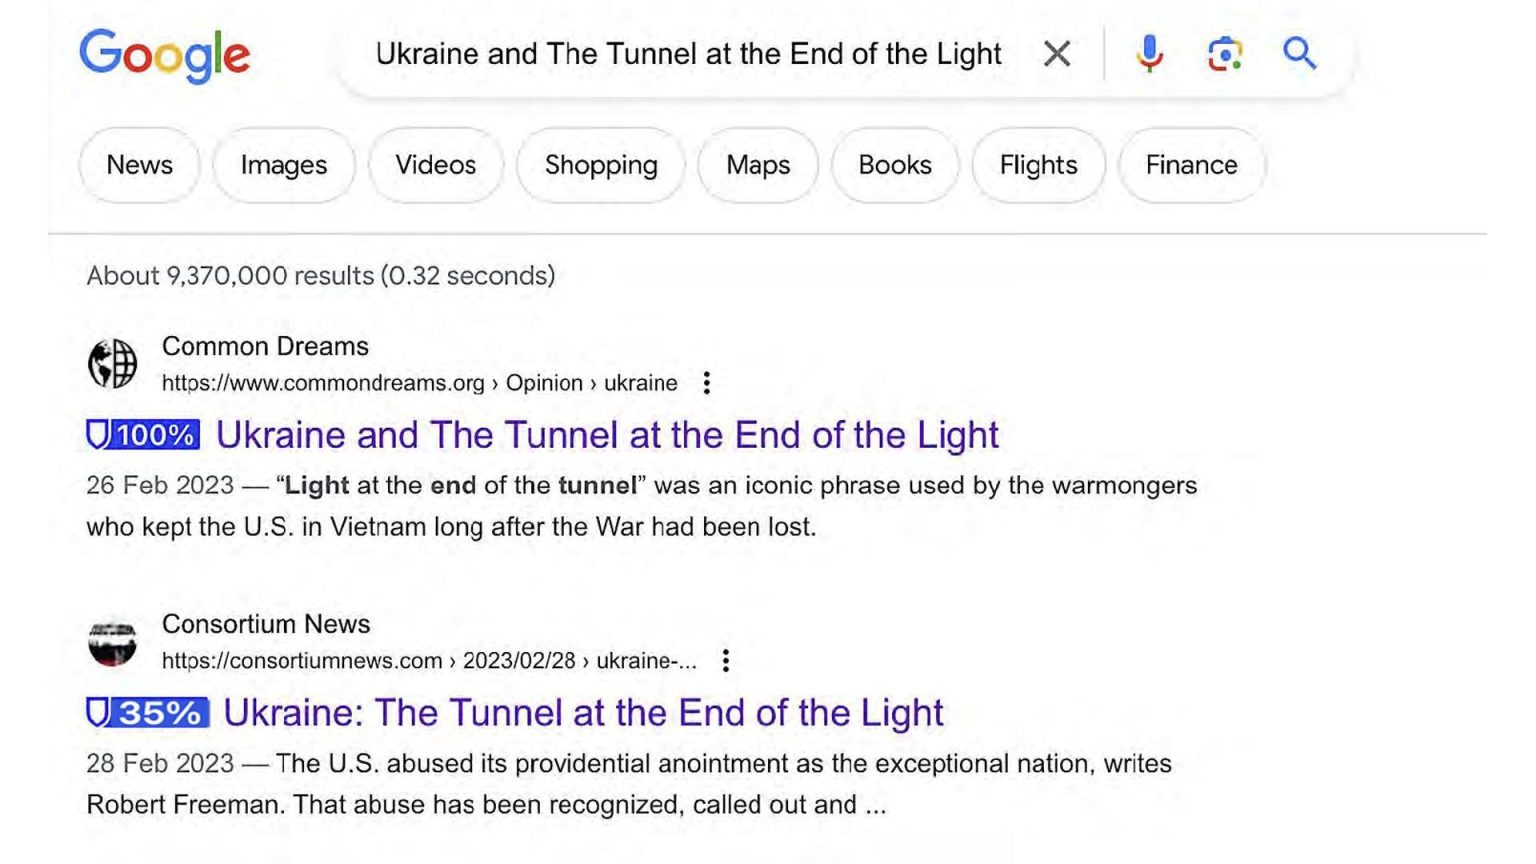
Task: Switch to the News filter tab
Action: 140,165
